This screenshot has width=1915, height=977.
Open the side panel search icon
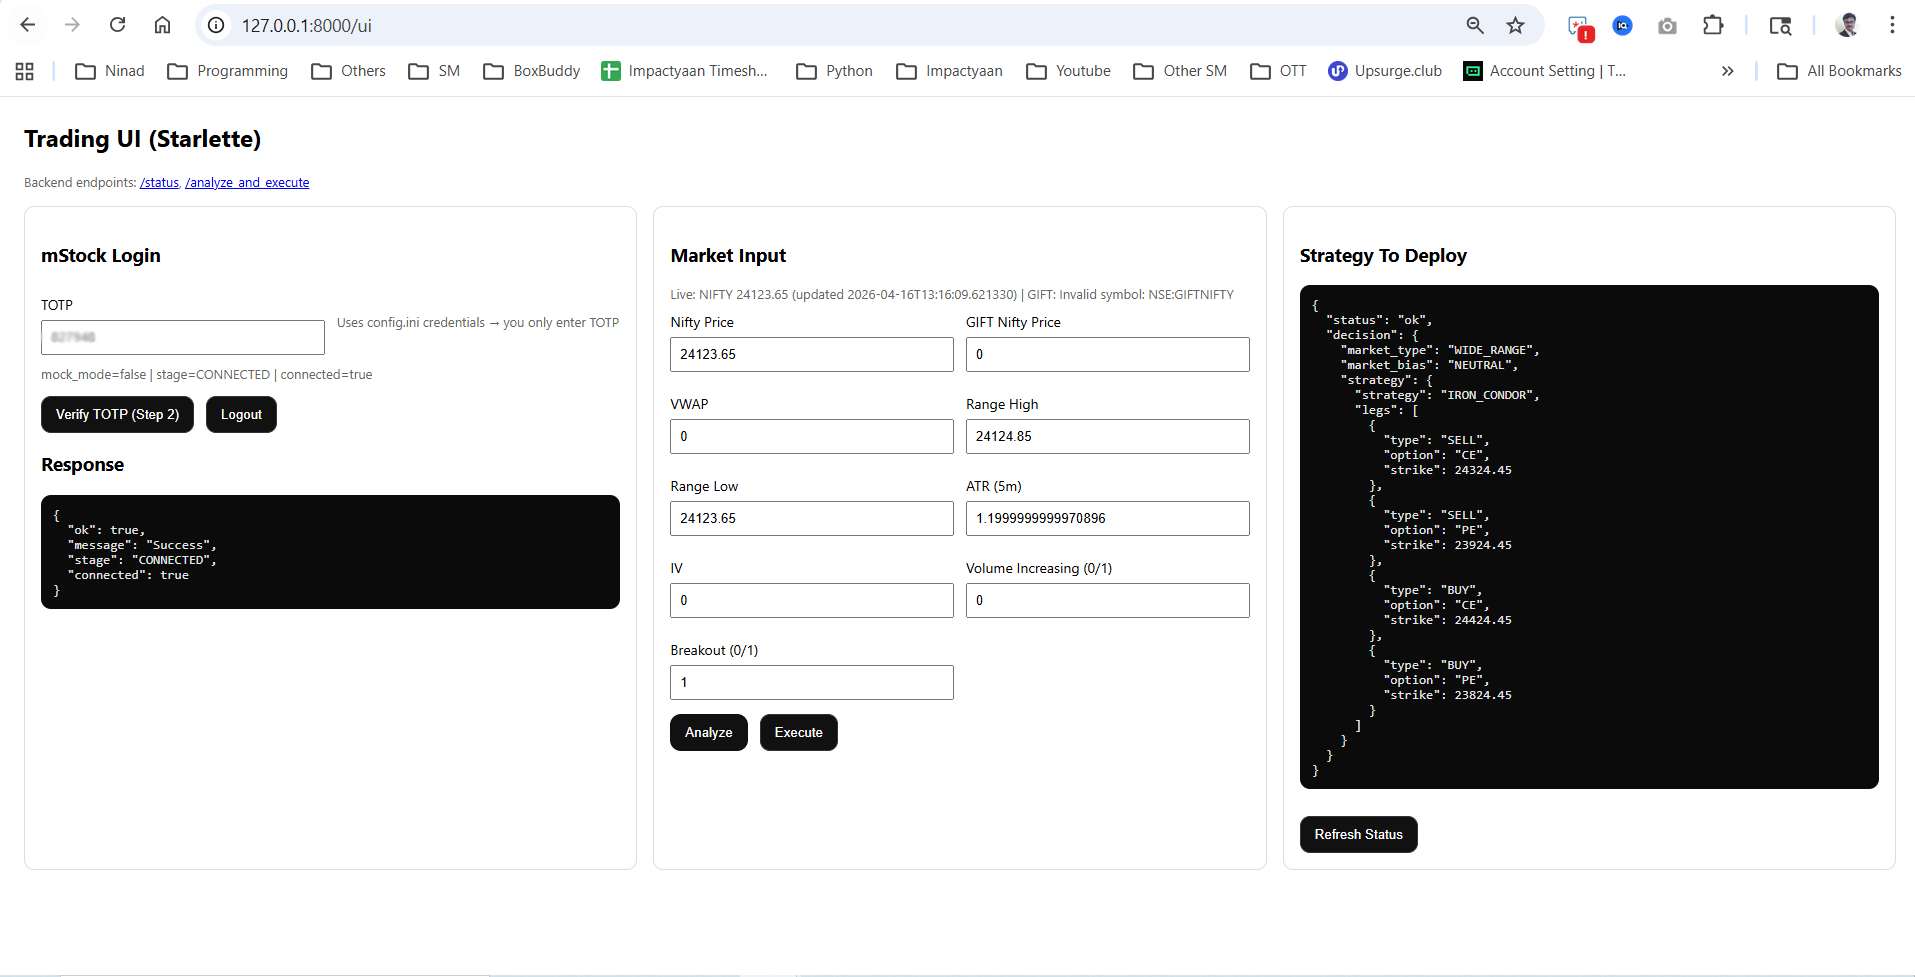coord(1781,25)
